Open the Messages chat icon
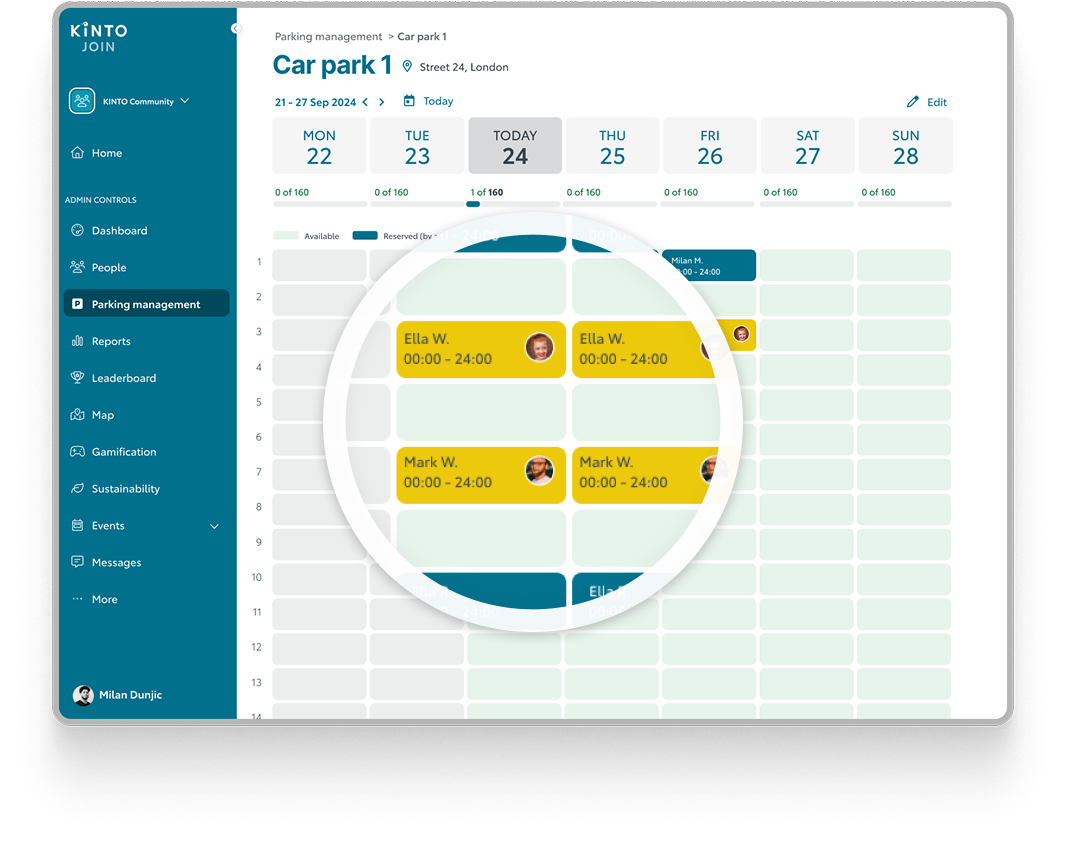Screen dimensions: 1066x844 tap(77, 562)
